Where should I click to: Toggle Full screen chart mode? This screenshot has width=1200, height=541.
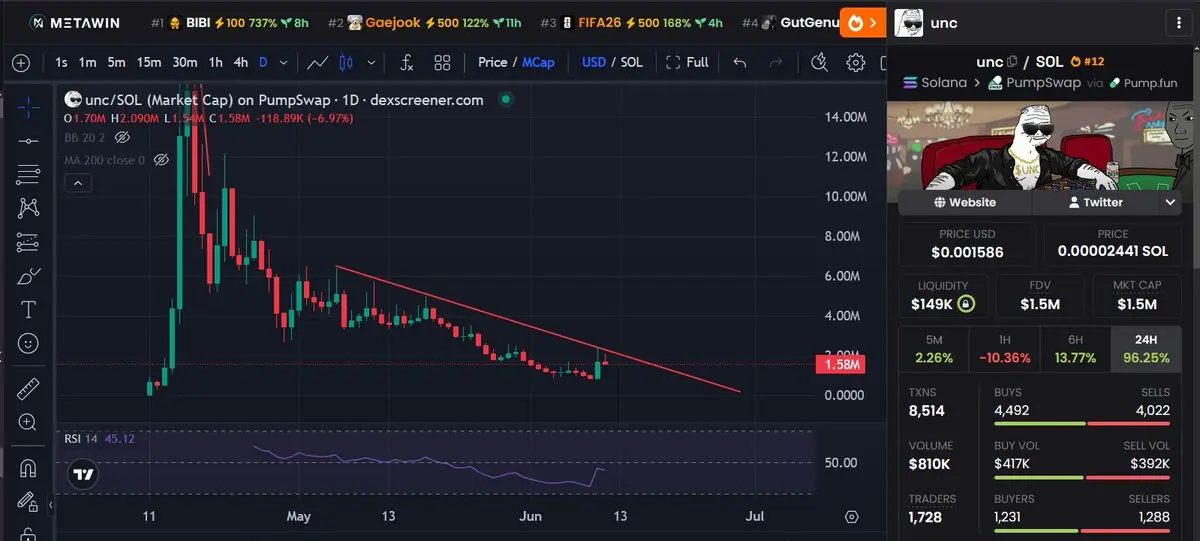(687, 62)
